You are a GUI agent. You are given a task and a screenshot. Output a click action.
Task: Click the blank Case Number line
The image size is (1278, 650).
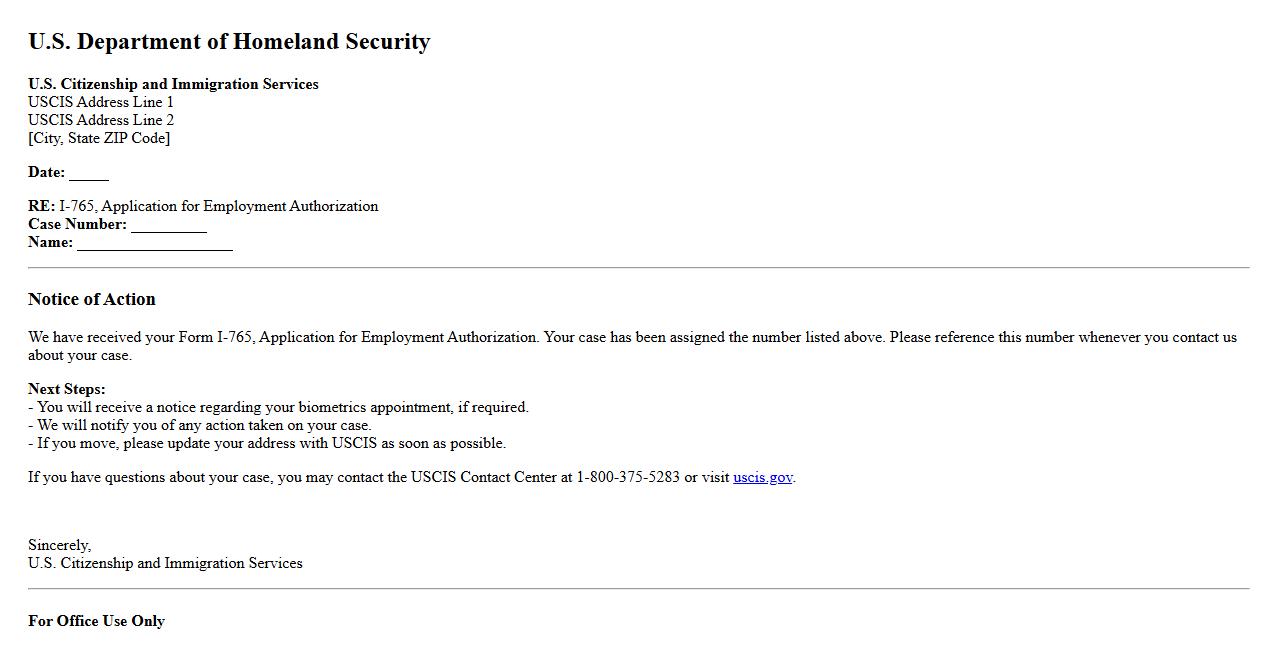168,225
